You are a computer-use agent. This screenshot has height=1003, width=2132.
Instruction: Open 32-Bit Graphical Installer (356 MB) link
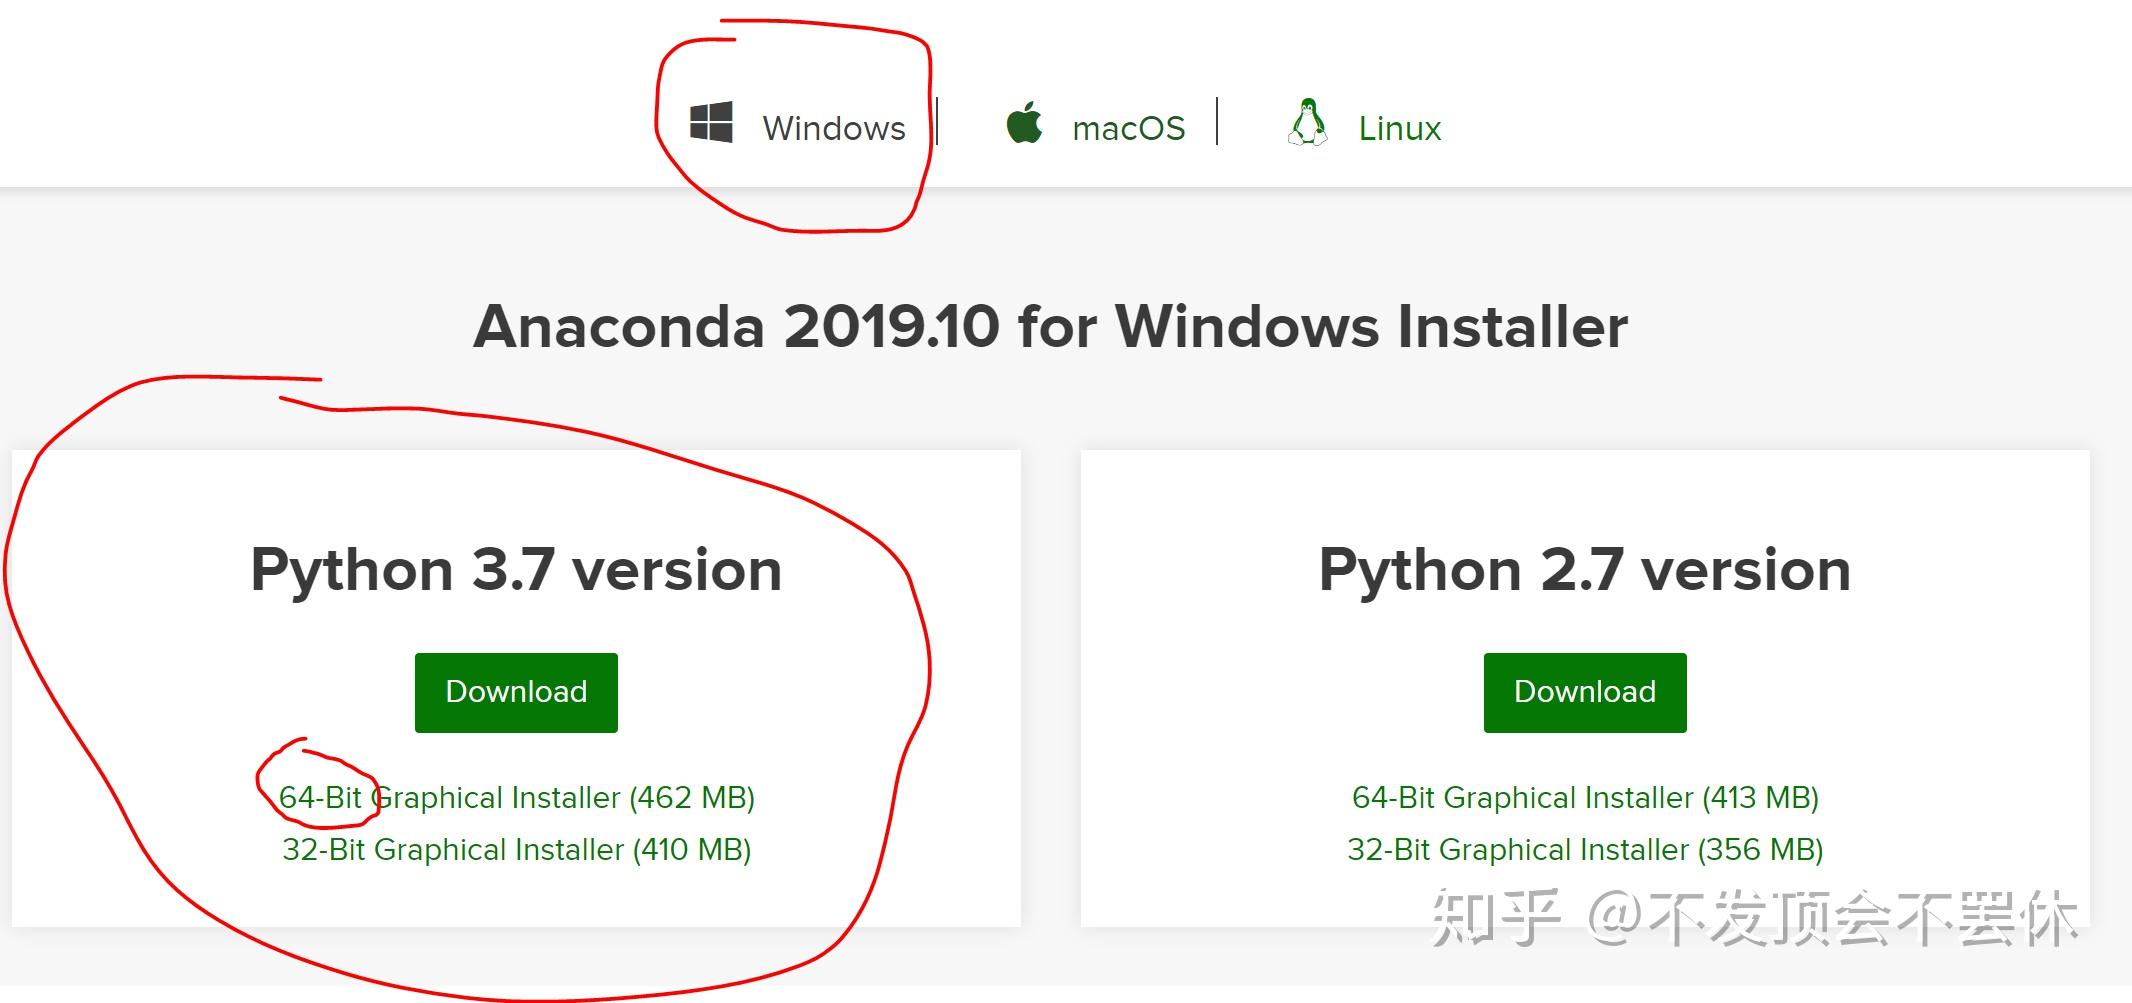click(1584, 849)
